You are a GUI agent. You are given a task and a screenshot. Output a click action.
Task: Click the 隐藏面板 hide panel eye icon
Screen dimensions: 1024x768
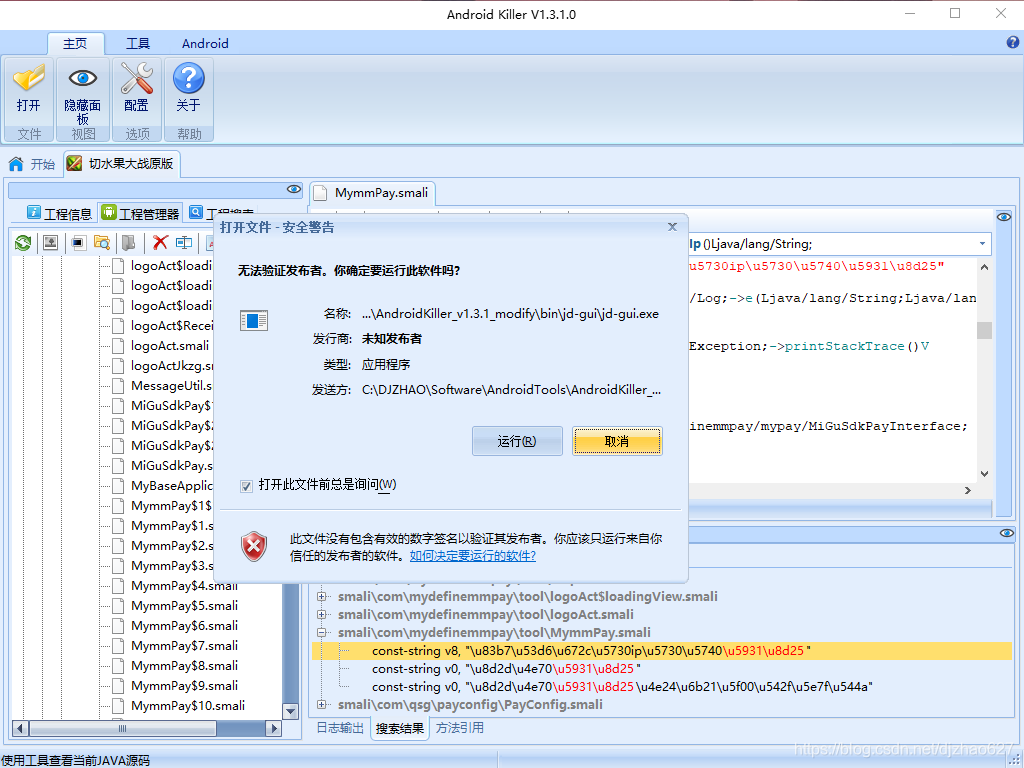coord(83,78)
